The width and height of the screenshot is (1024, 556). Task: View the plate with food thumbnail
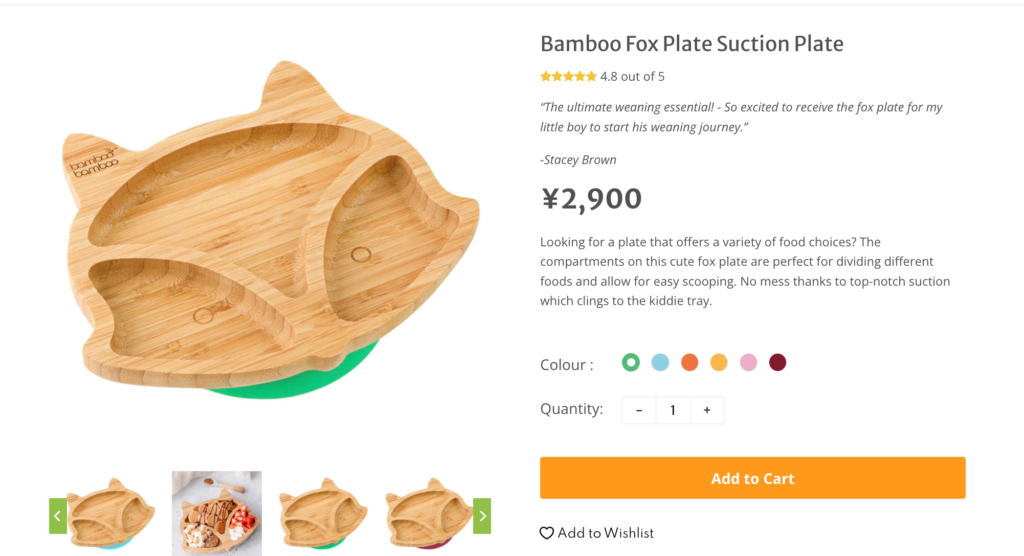point(217,514)
